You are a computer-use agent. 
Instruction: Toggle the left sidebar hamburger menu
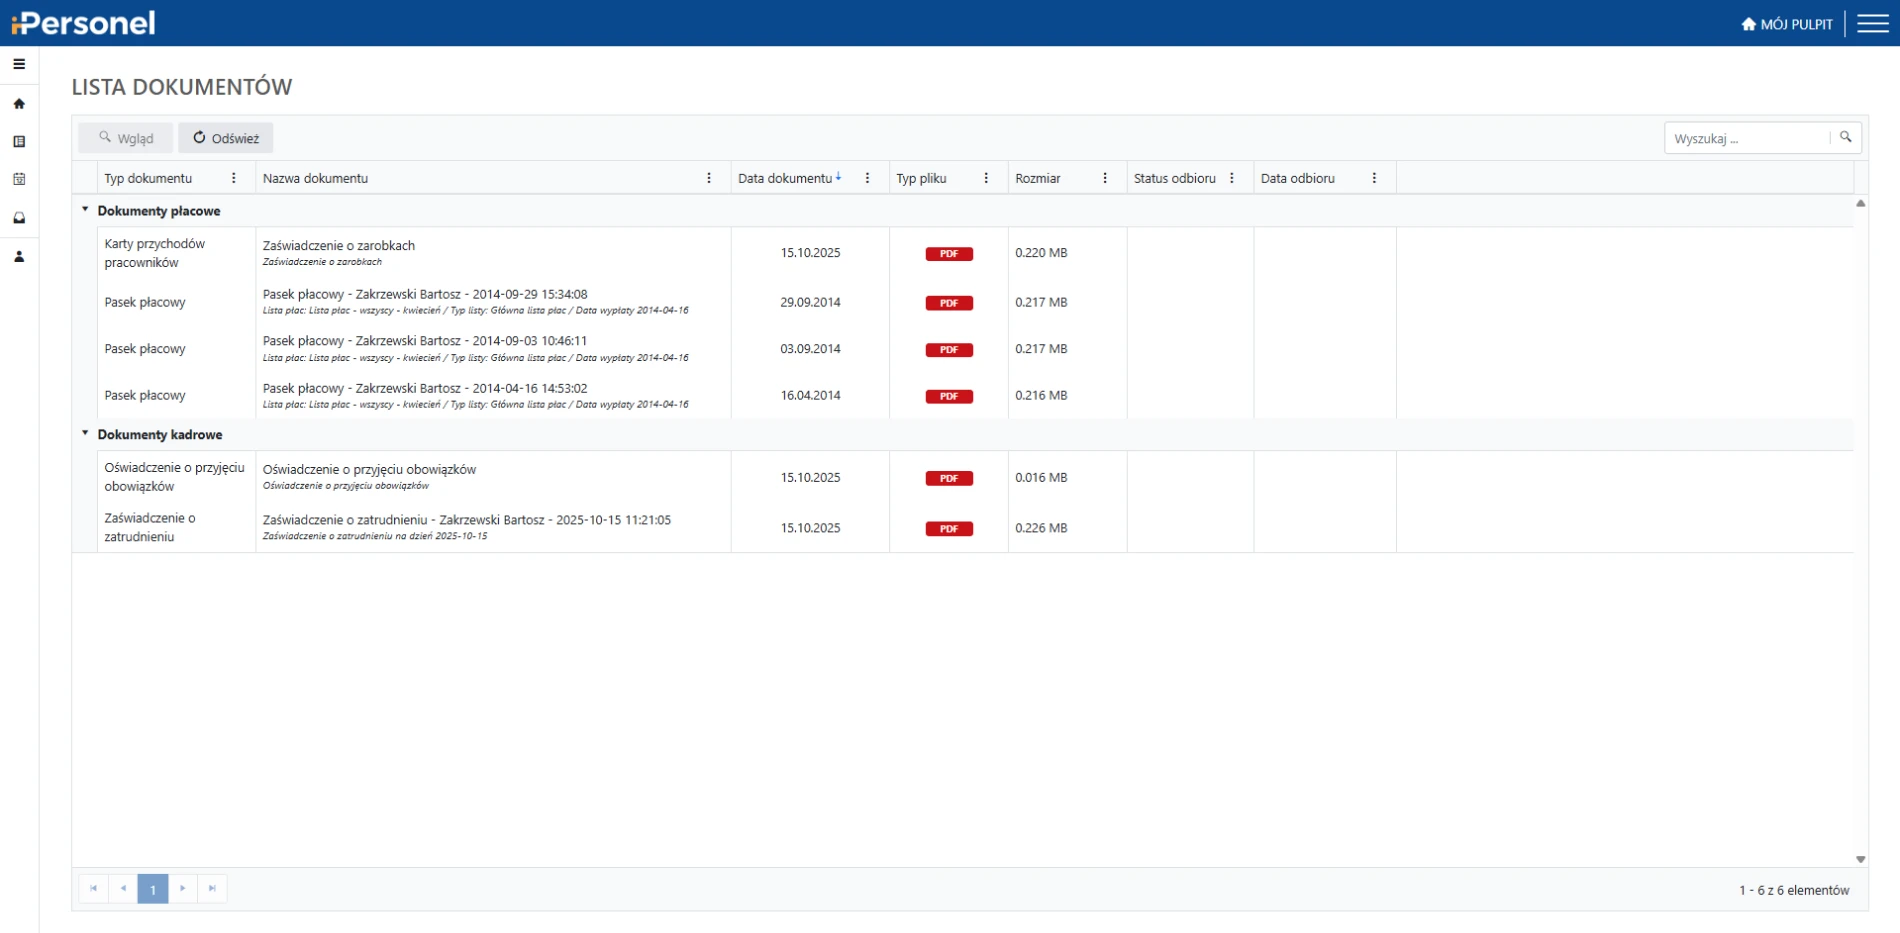[19, 64]
